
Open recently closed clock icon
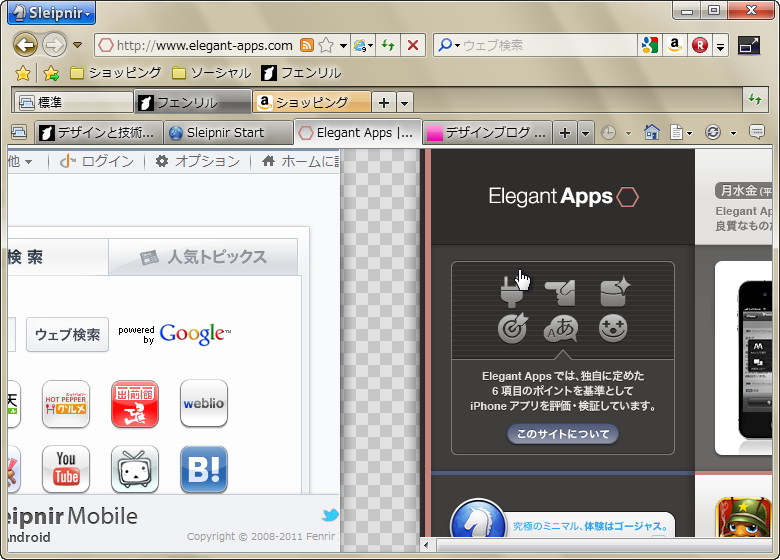pos(608,133)
